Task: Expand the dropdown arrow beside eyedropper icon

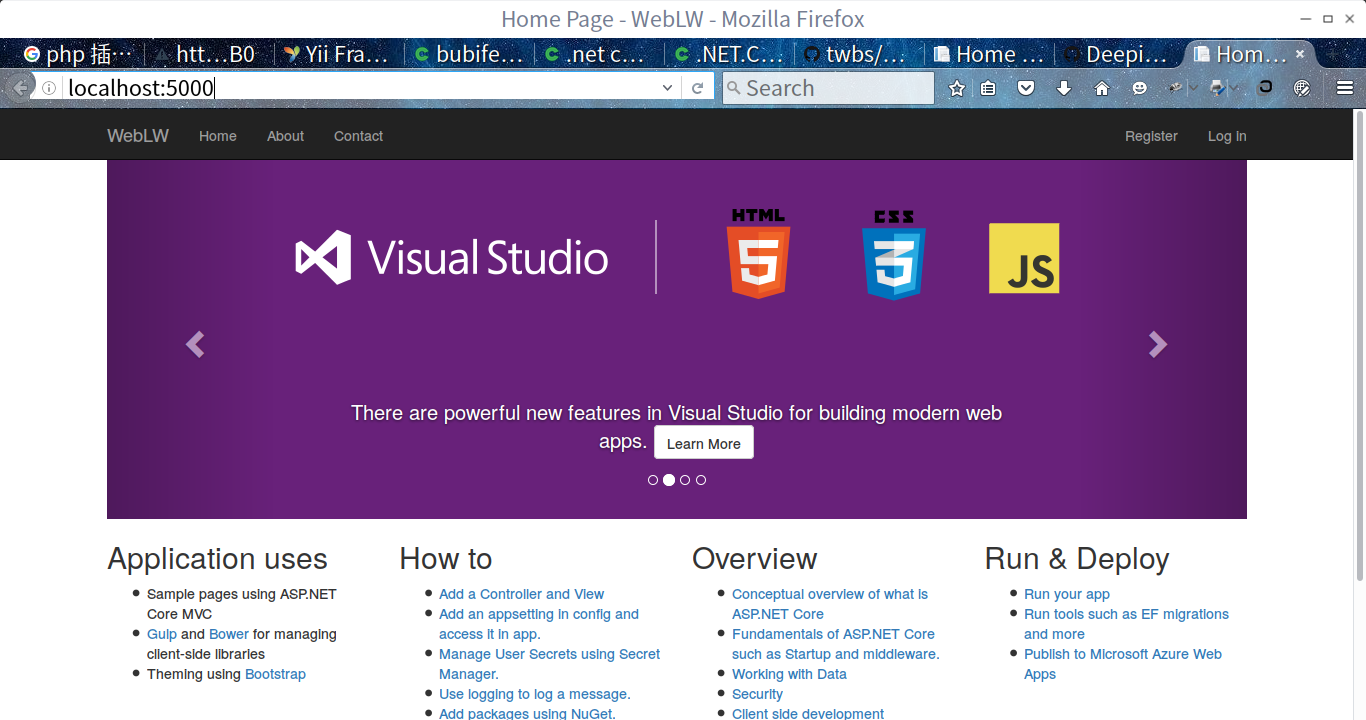Action: coord(1192,88)
